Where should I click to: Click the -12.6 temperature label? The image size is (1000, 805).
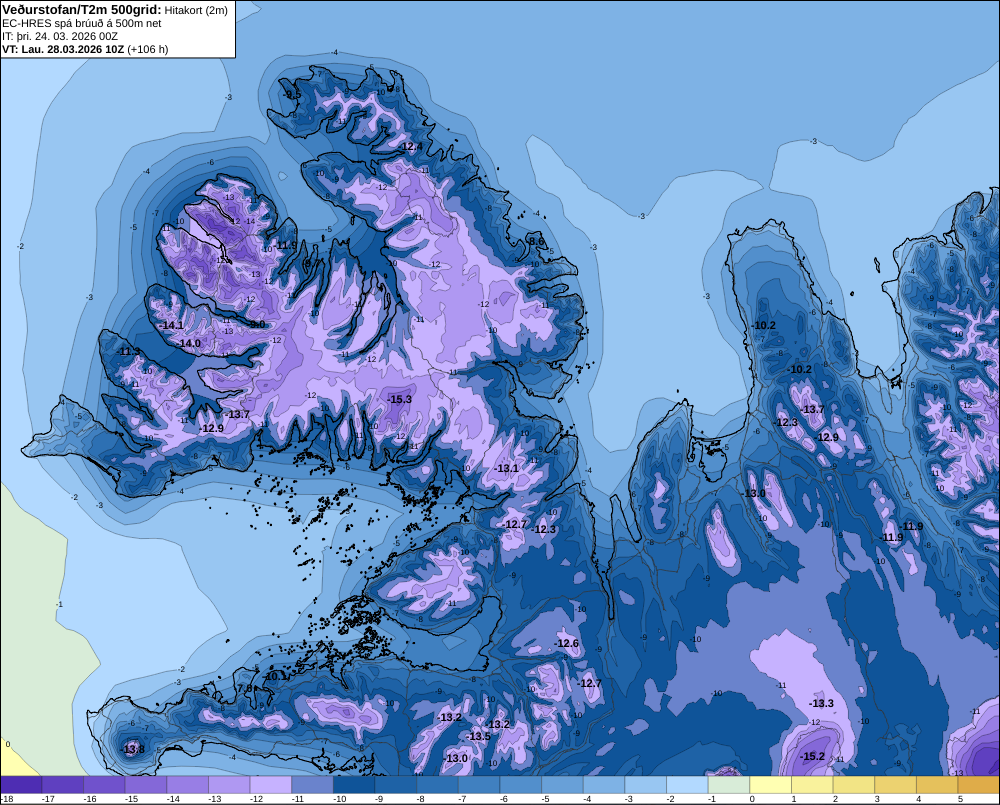click(x=566, y=643)
